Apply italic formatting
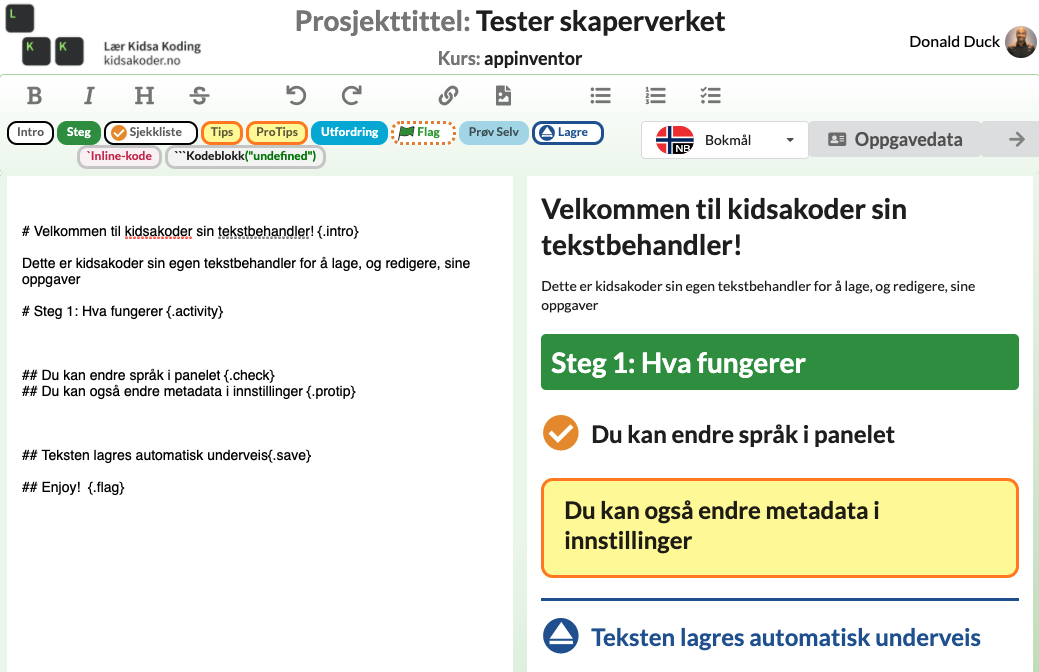Screen dimensions: 1039x672 (89, 95)
